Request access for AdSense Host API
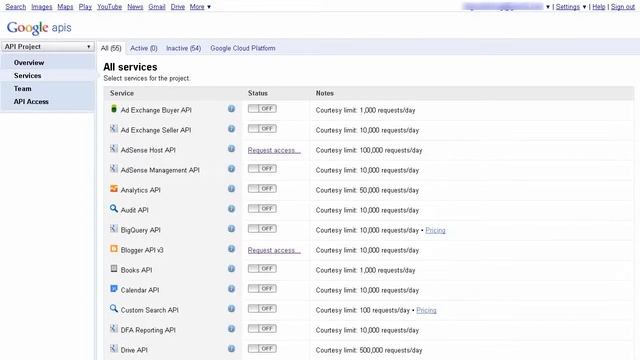The height and width of the screenshot is (360, 640). coord(274,150)
